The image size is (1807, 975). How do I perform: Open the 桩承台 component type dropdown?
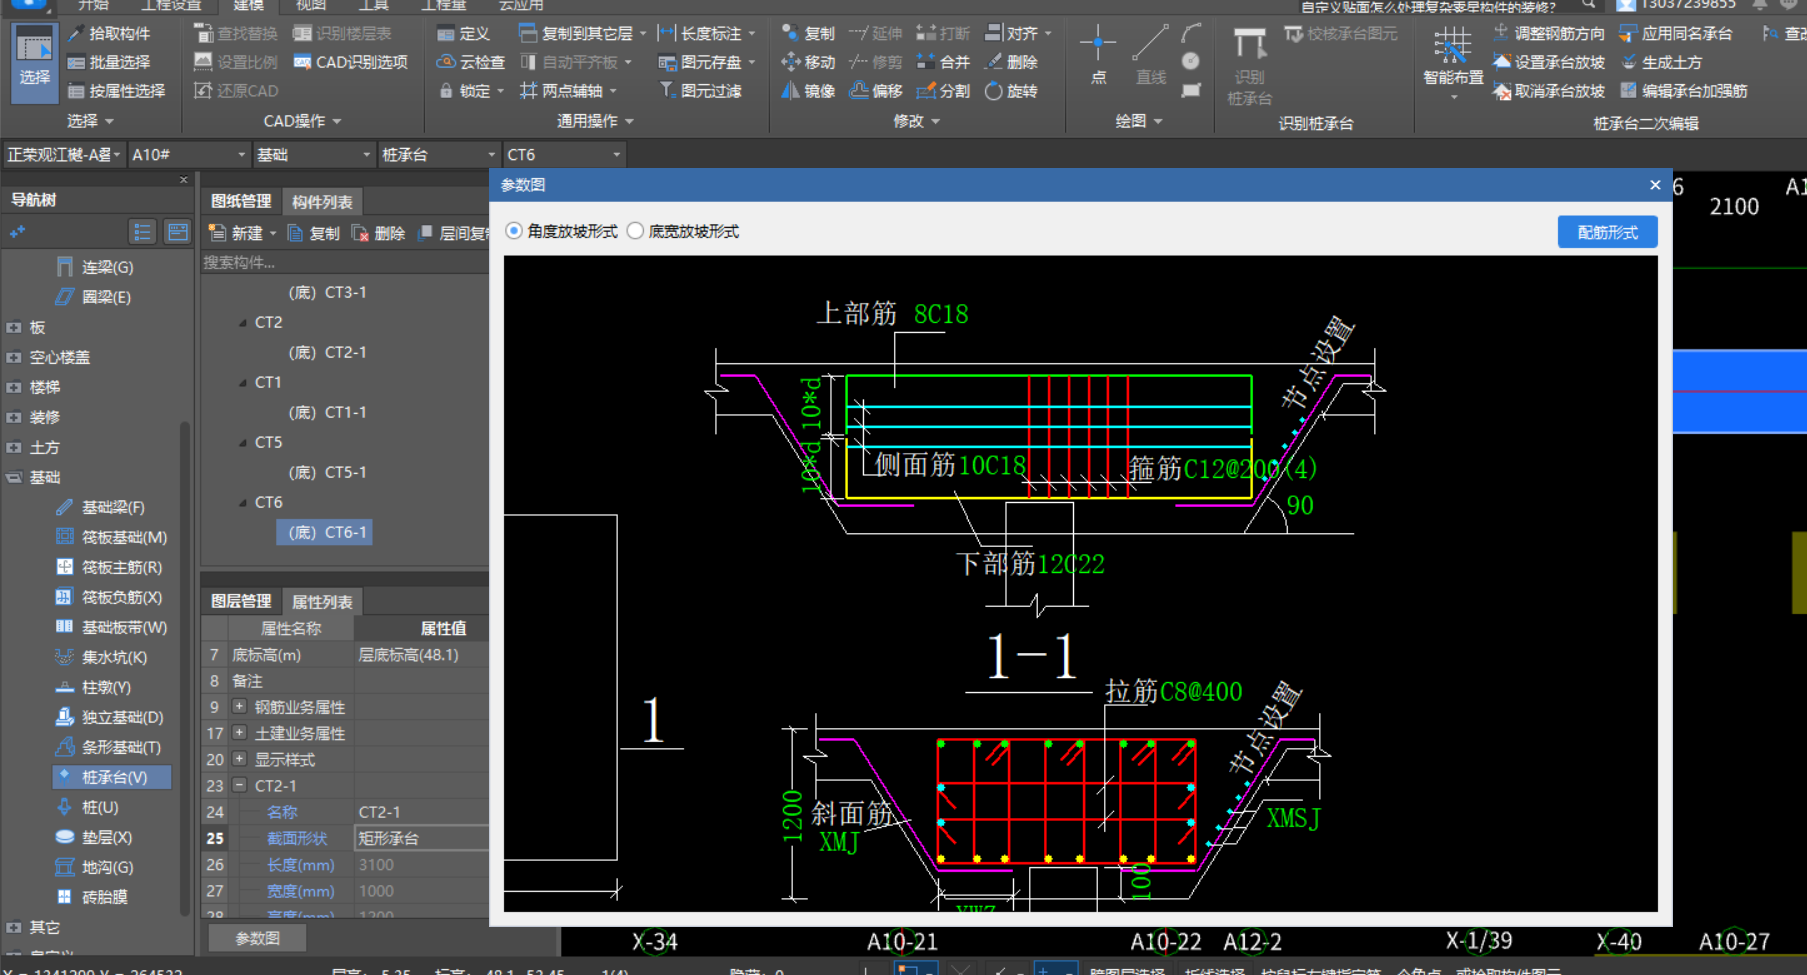coord(438,155)
